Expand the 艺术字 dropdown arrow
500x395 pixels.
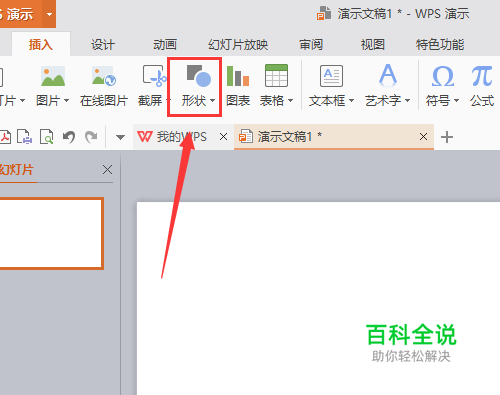[407, 100]
